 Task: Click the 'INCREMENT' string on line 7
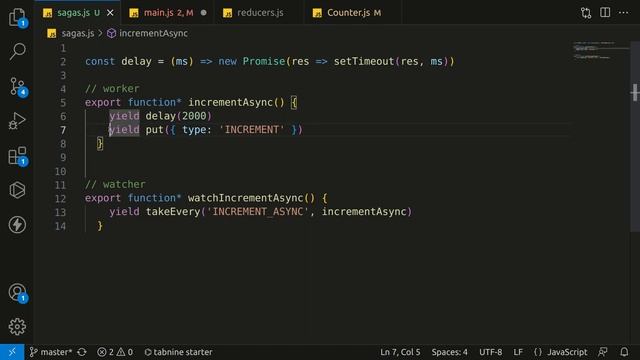pos(251,130)
